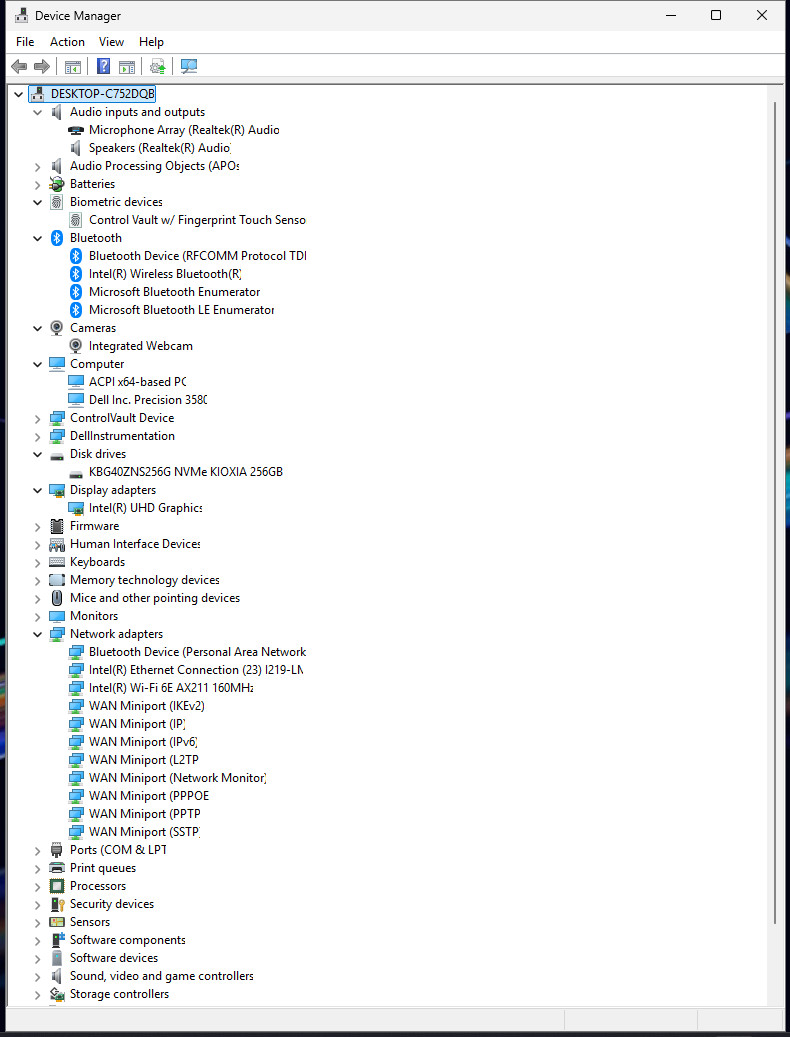
Task: Click the Human Interface Devices icon
Action: point(57,544)
